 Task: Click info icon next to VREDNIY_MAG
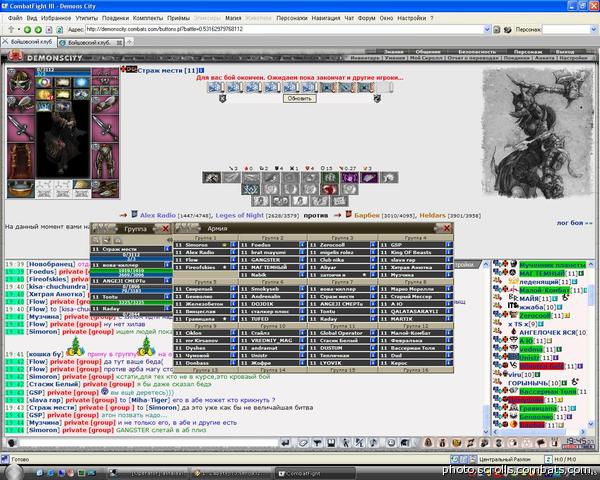(302, 340)
